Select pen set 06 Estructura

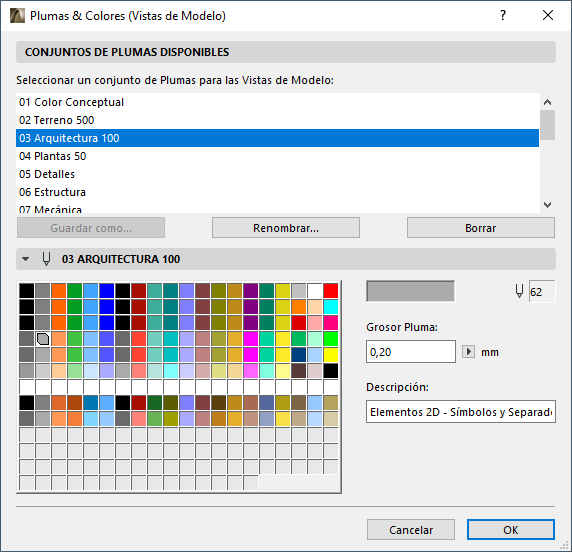(x=277, y=192)
